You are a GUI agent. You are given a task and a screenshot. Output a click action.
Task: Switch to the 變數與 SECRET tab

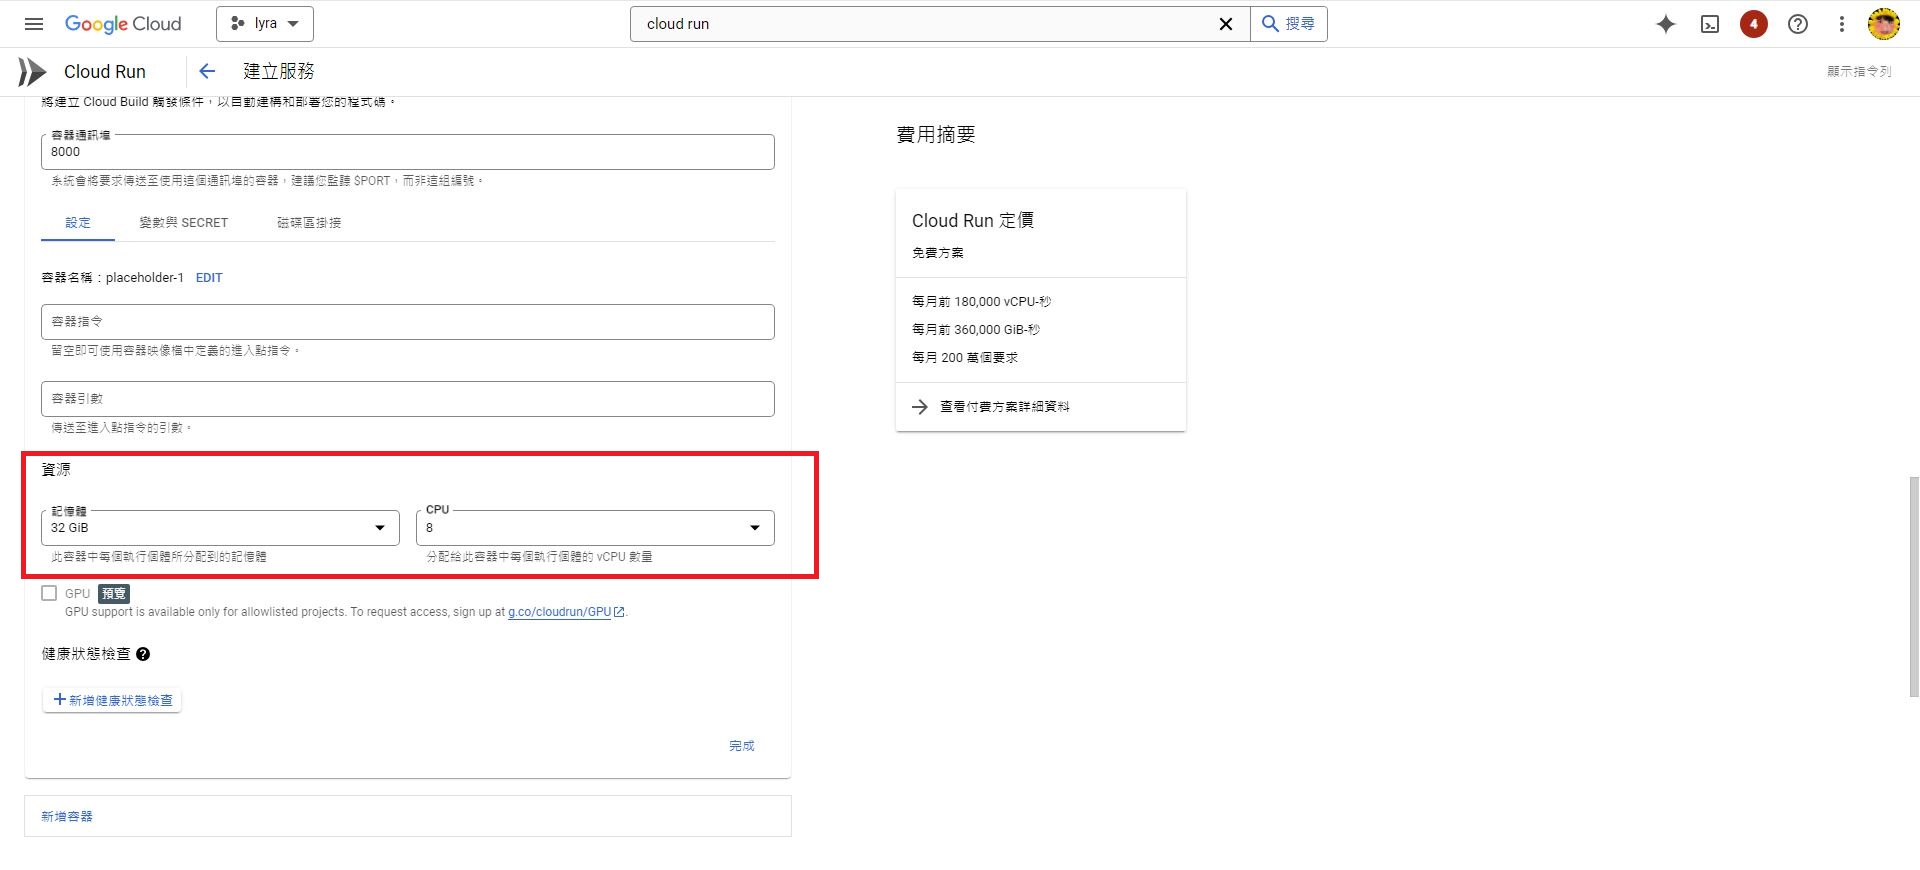pyautogui.click(x=184, y=222)
